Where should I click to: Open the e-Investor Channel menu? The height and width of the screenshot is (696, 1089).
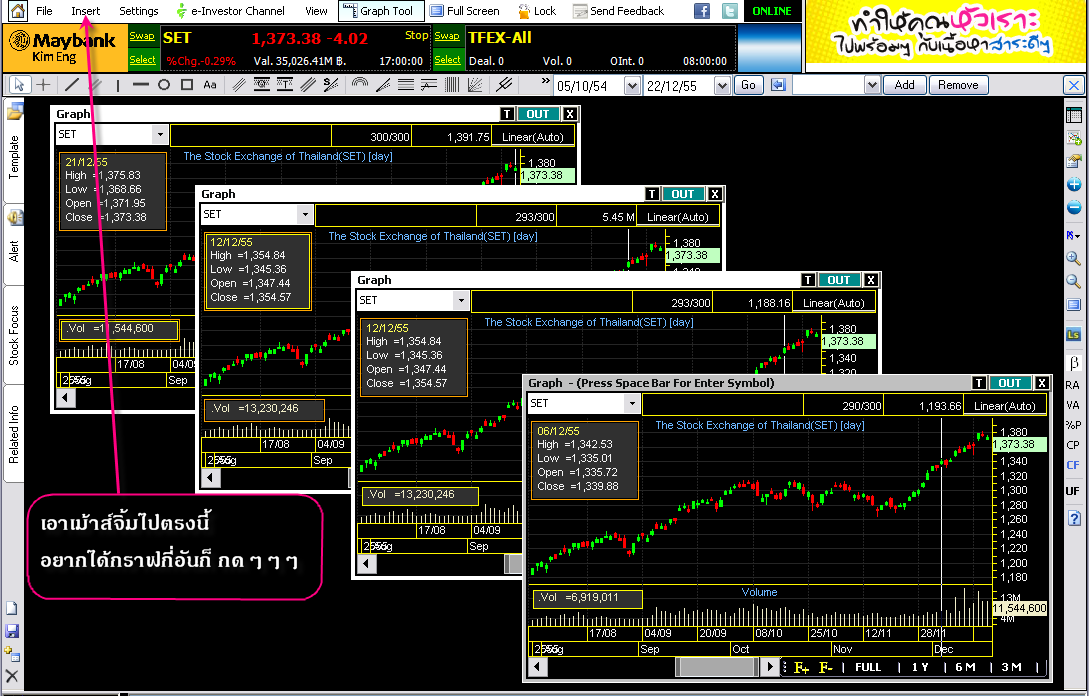tap(230, 11)
